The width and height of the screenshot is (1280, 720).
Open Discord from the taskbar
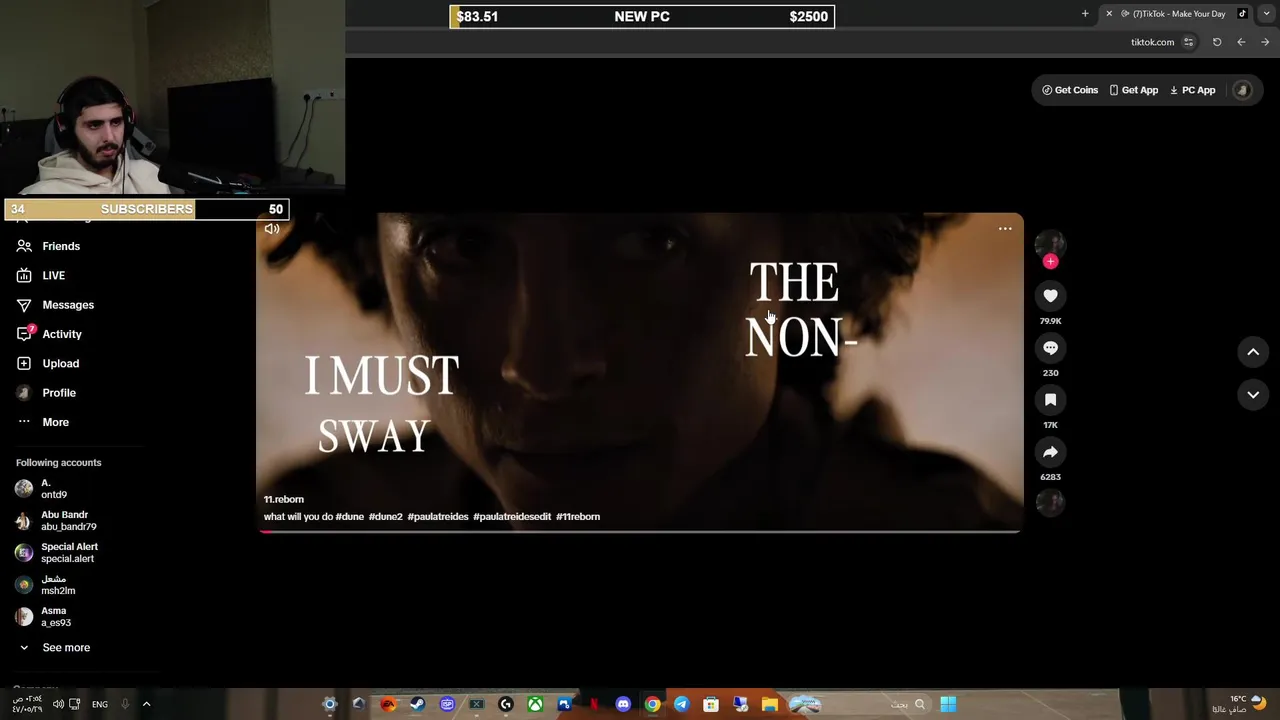[x=623, y=704]
